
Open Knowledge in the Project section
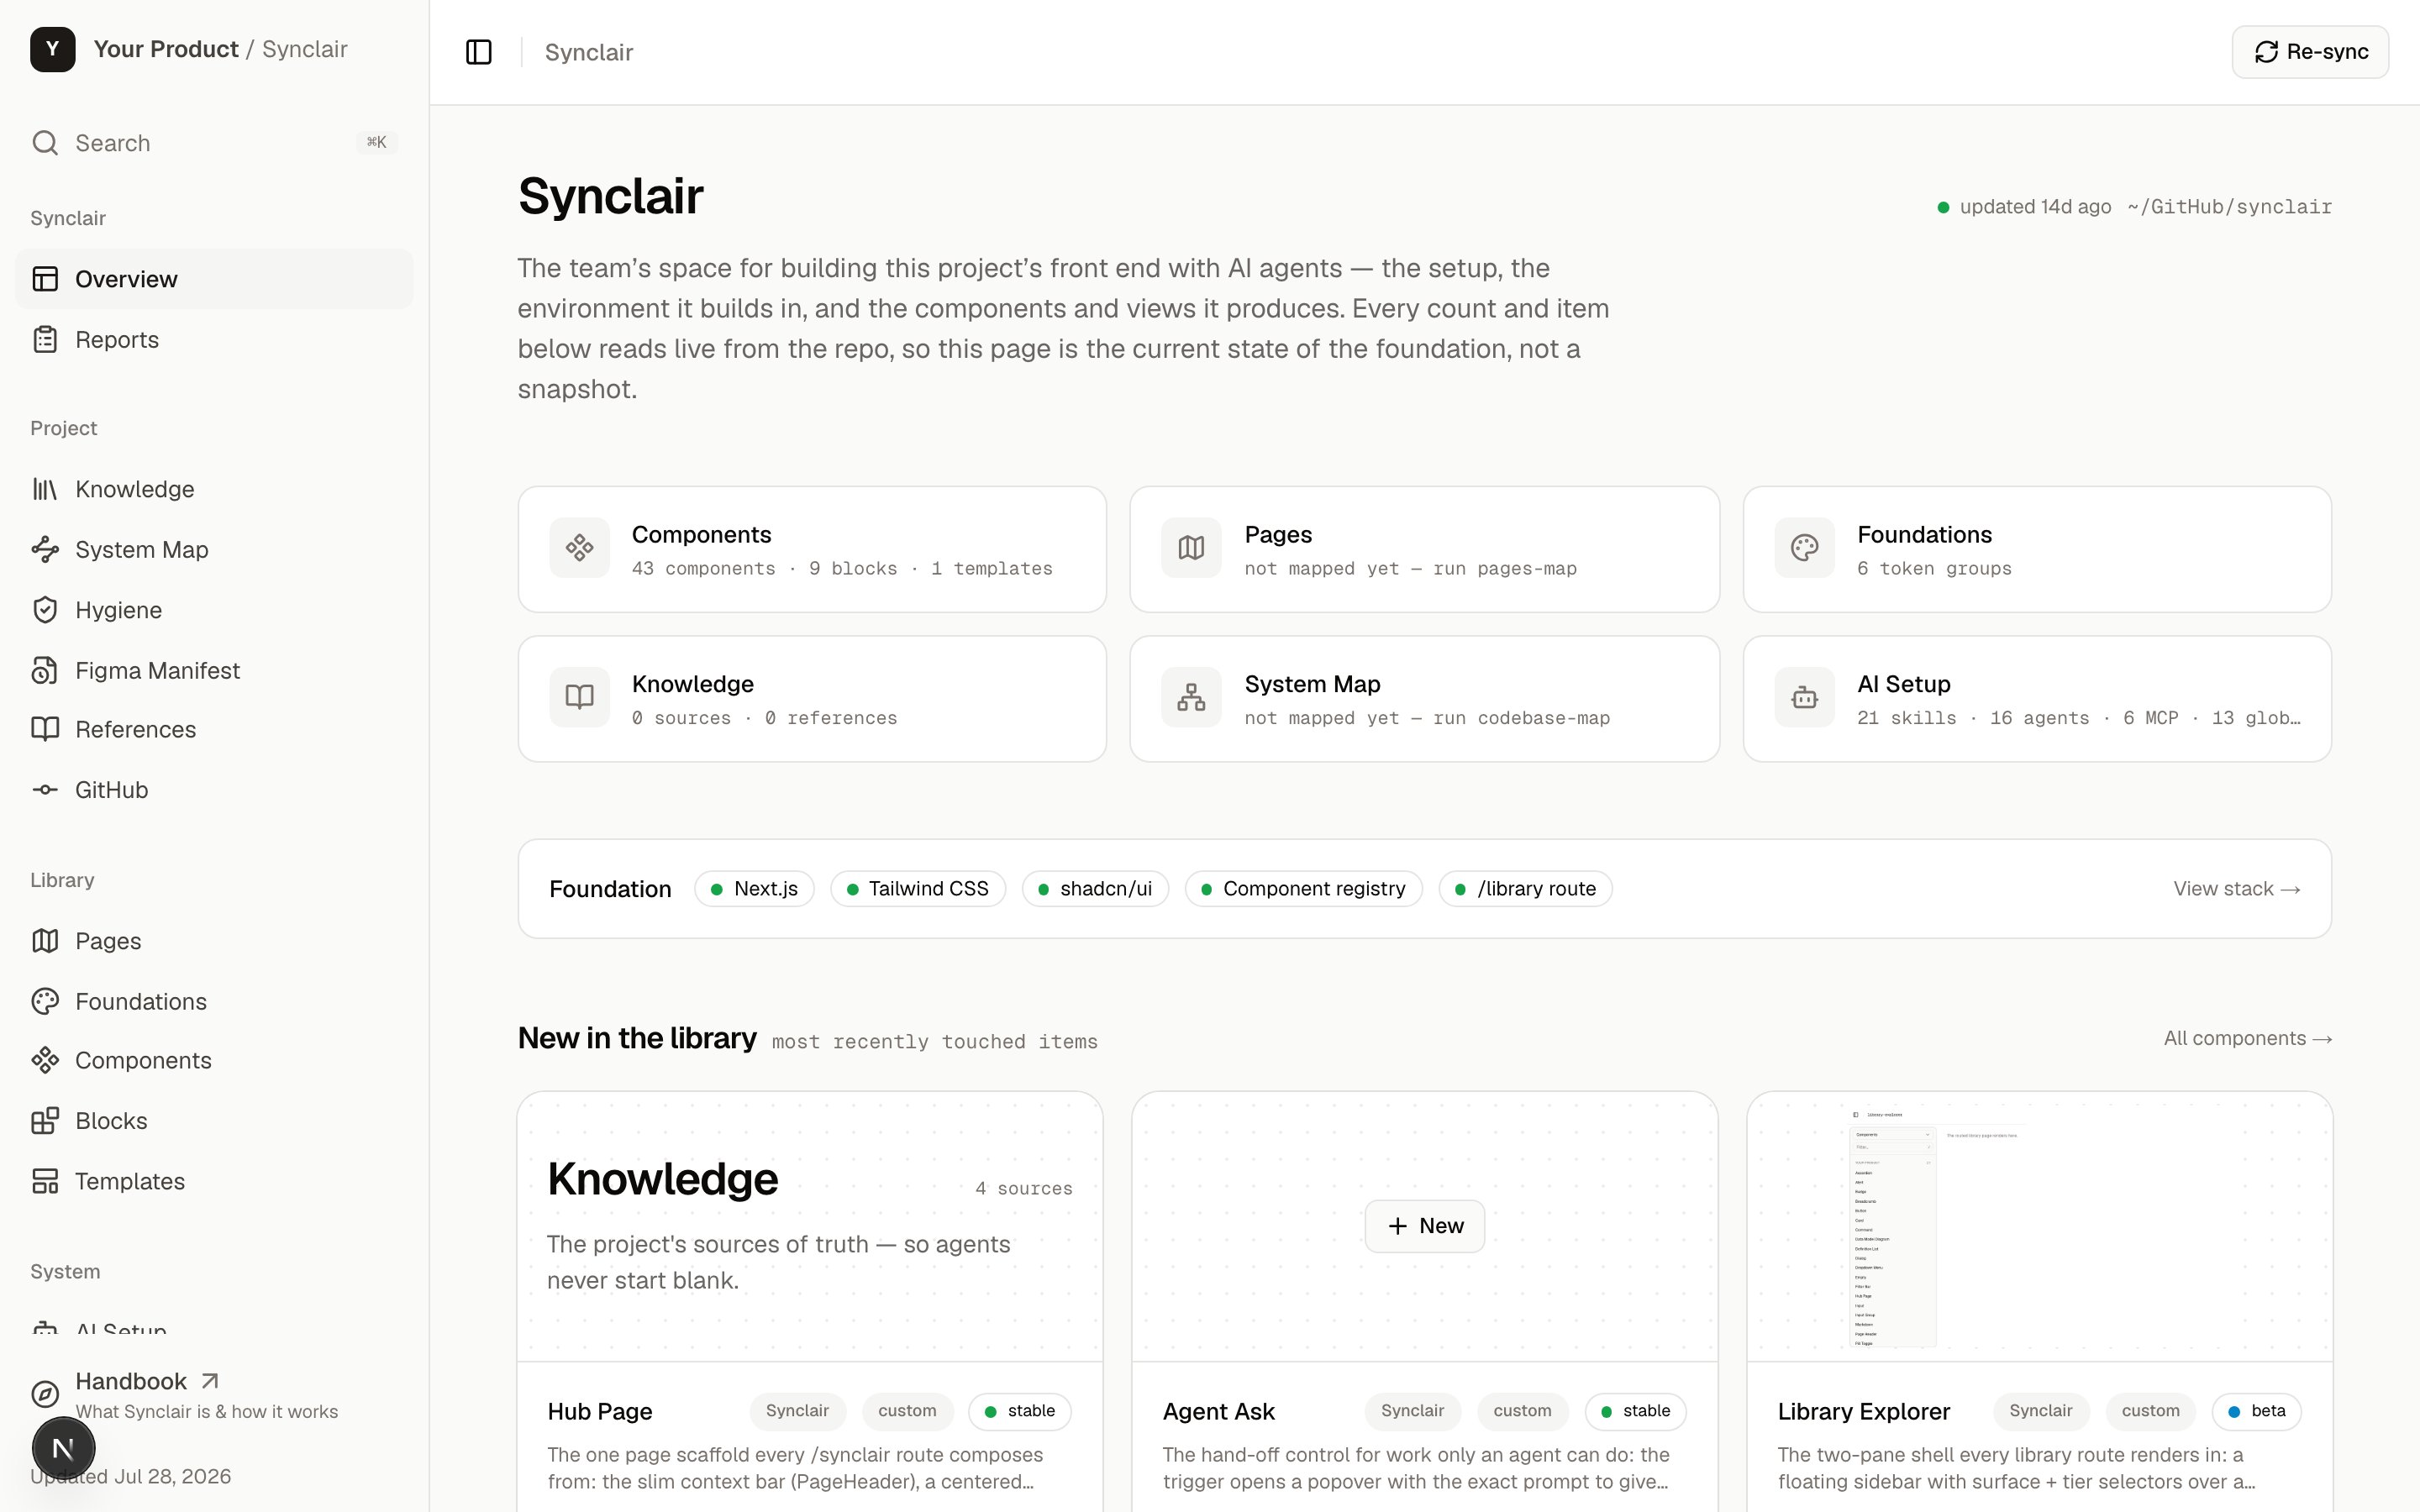click(x=214, y=489)
